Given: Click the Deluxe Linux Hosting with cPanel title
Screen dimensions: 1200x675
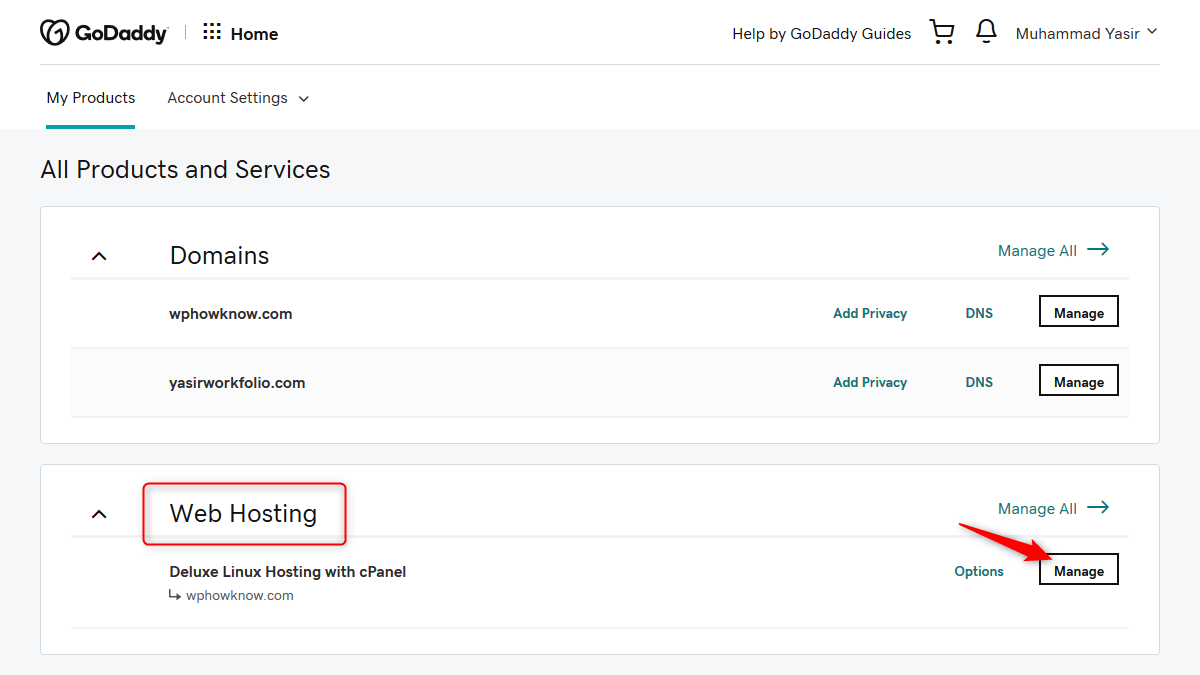Looking at the screenshot, I should (x=288, y=572).
